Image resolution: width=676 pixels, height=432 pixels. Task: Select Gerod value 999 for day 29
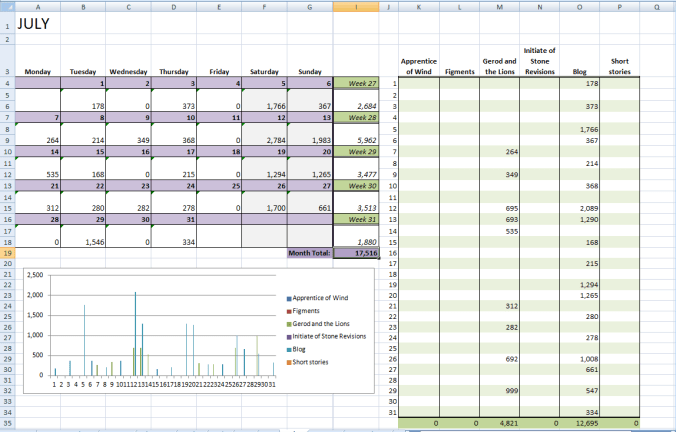[x=499, y=390]
